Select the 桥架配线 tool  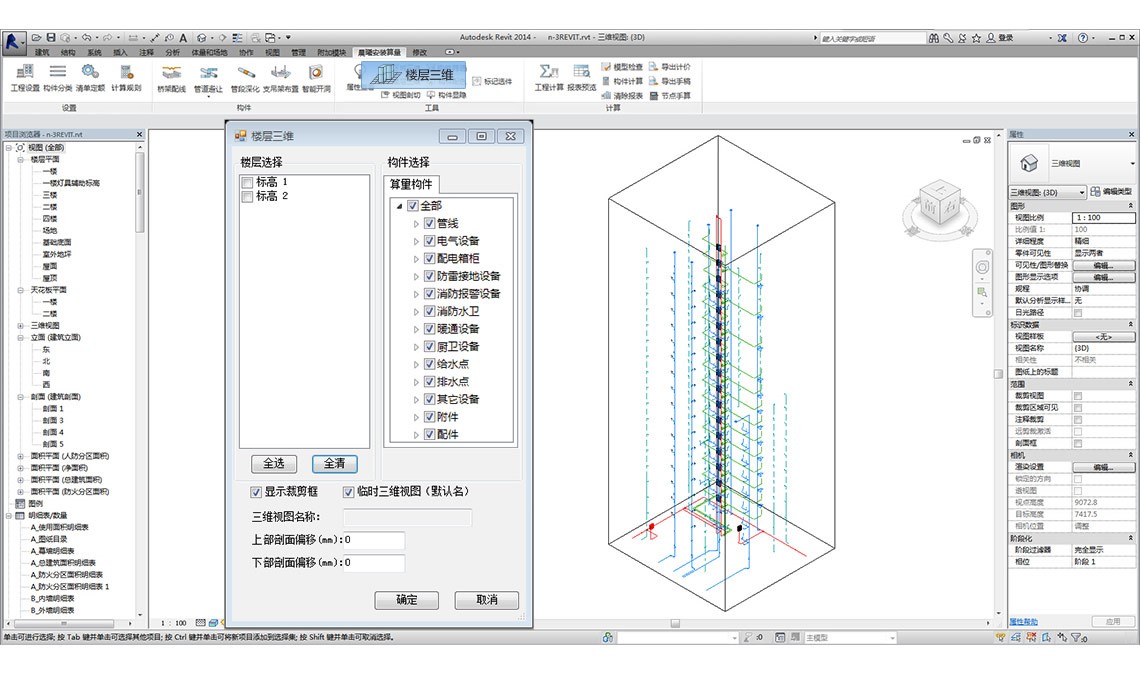click(x=172, y=76)
